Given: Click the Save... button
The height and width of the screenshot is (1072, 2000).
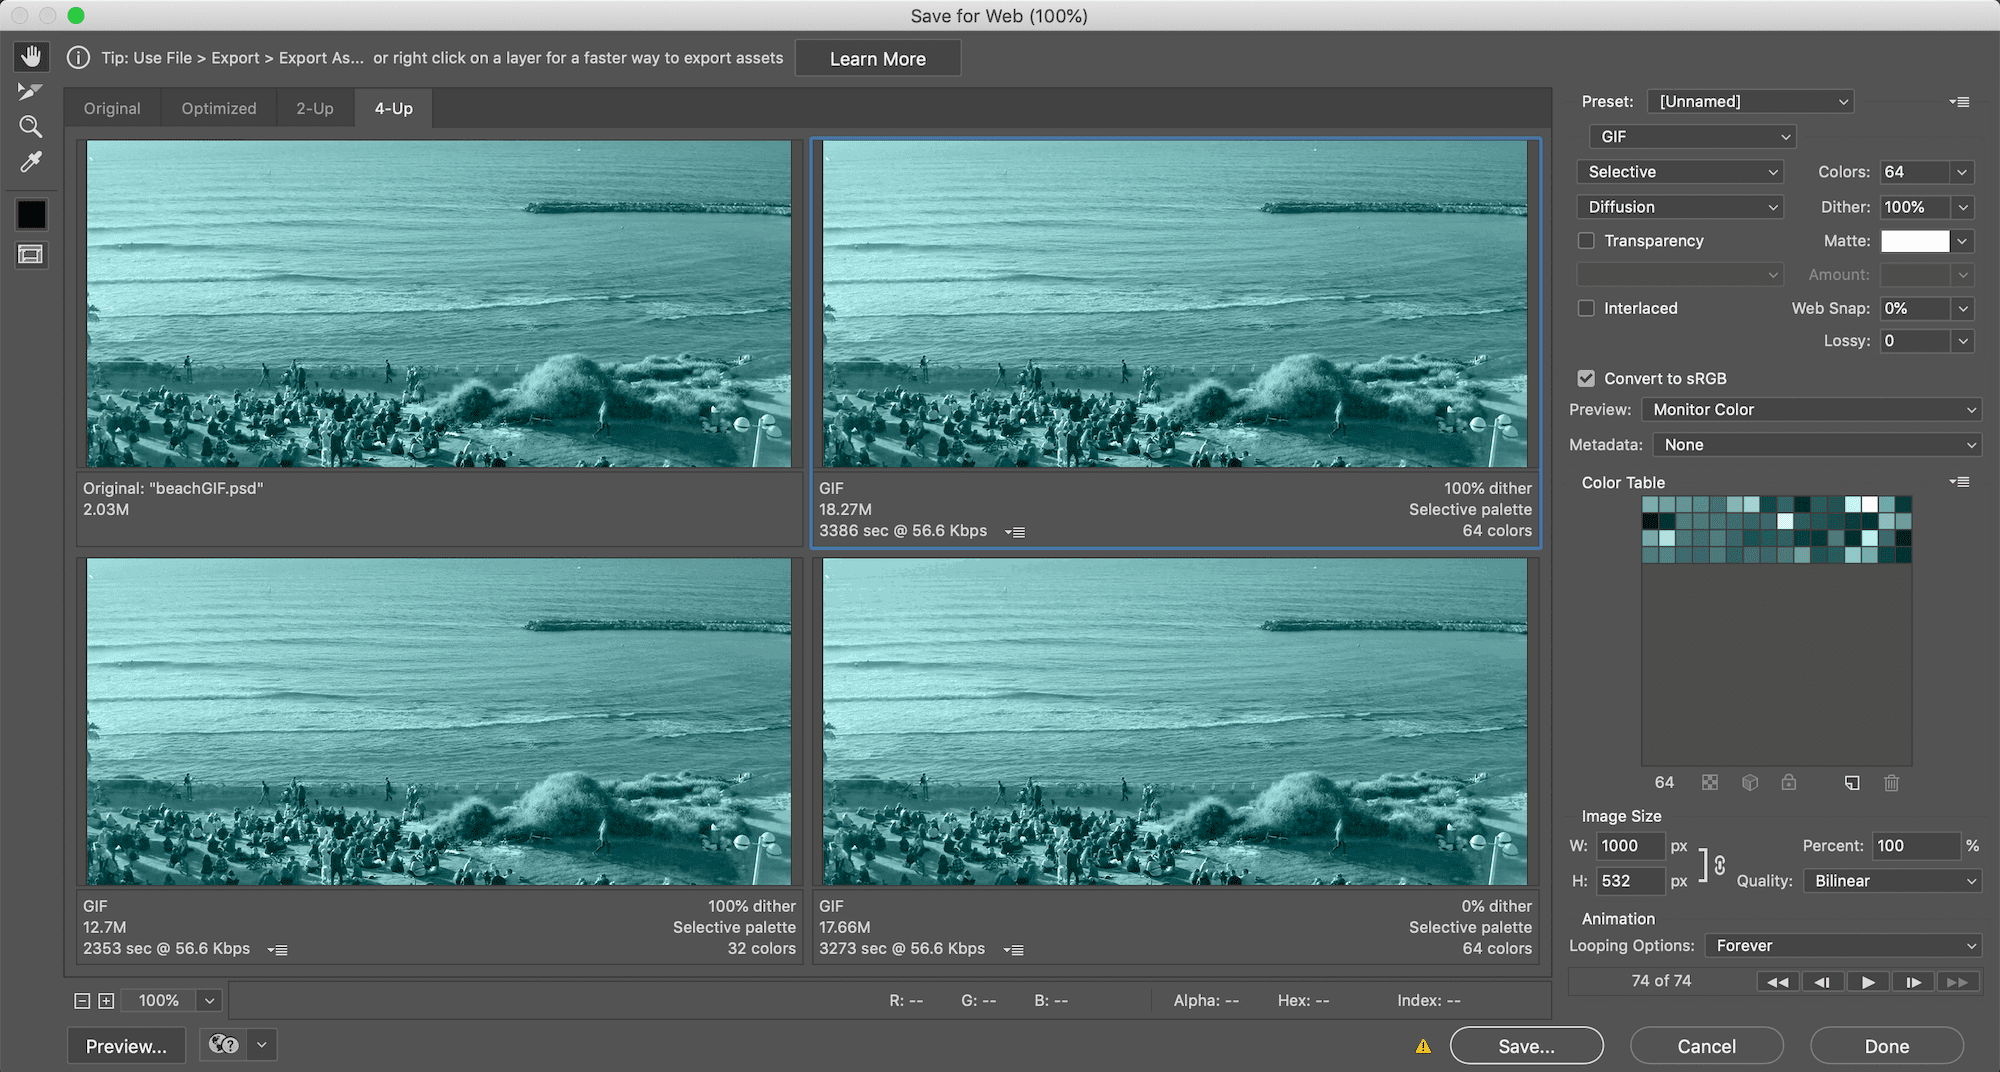Looking at the screenshot, I should 1526,1046.
